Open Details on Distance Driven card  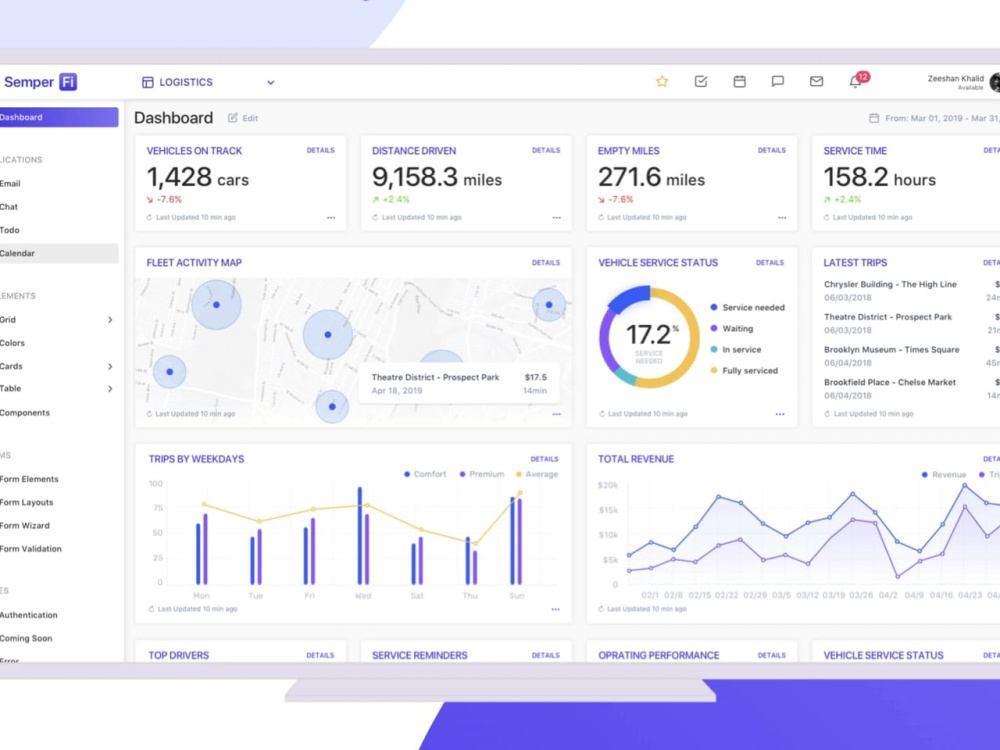point(546,151)
